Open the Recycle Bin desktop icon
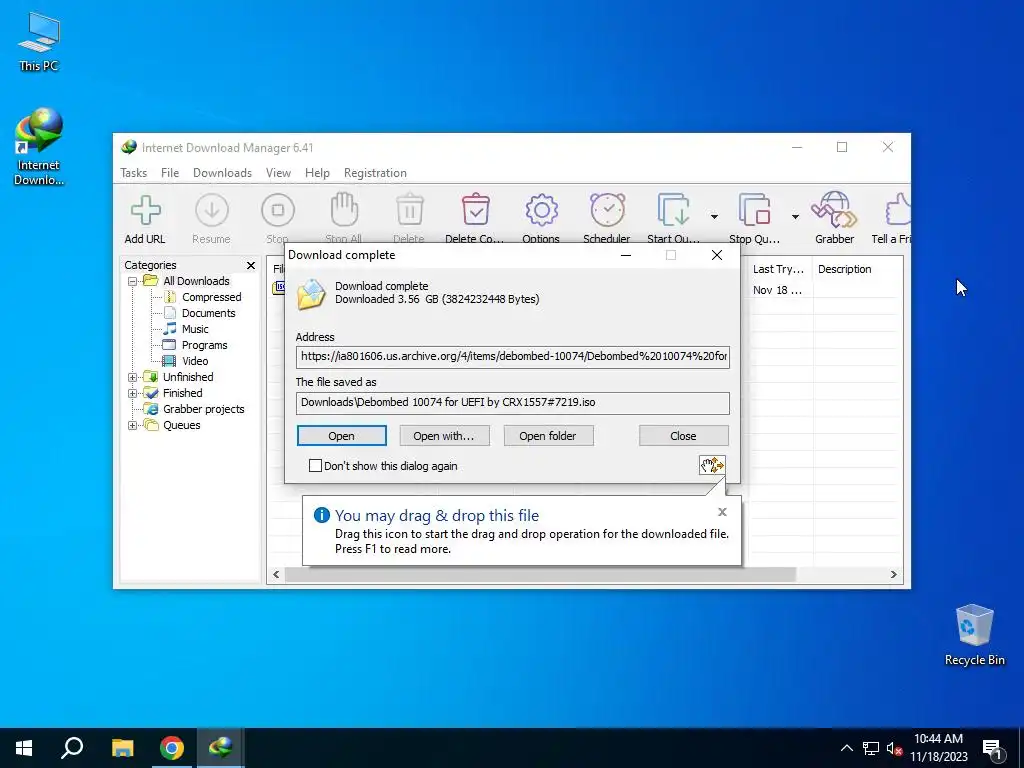Image resolution: width=1024 pixels, height=768 pixels. (x=974, y=634)
